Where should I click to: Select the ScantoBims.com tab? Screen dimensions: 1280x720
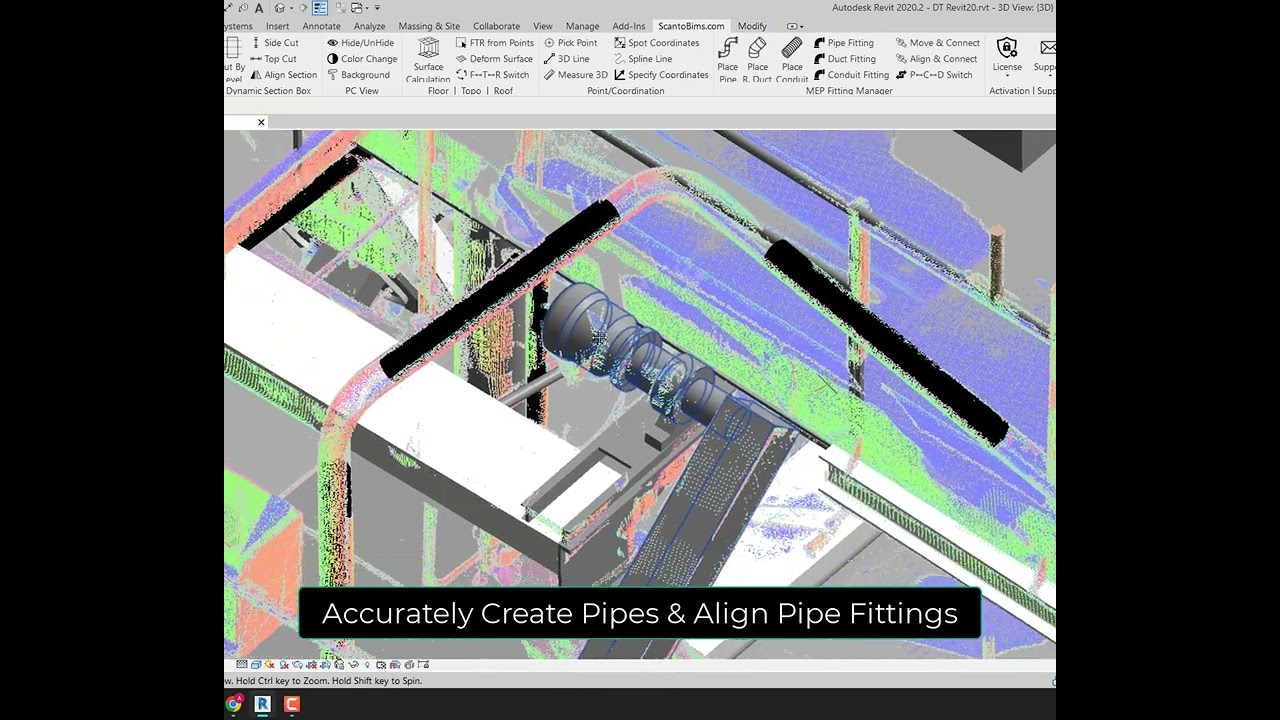coord(691,26)
